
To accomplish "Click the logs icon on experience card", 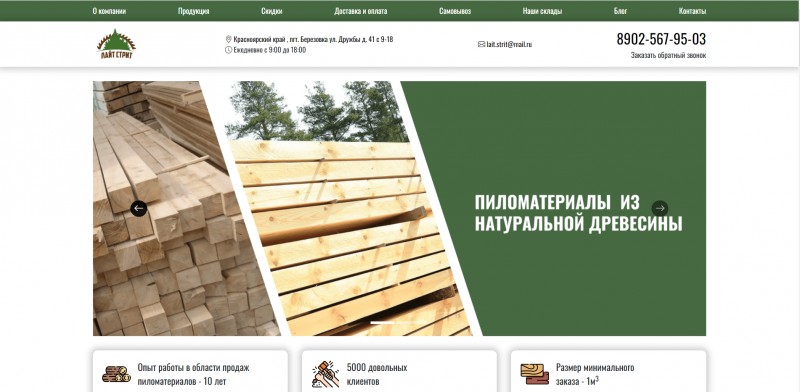I will point(116,374).
